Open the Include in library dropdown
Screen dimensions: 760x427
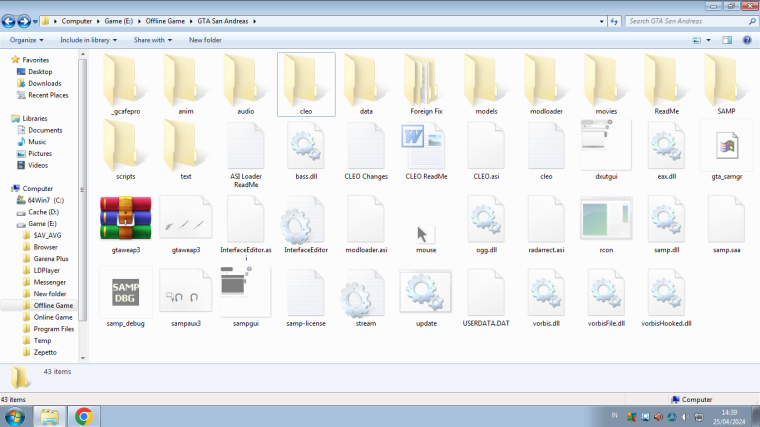click(x=88, y=40)
